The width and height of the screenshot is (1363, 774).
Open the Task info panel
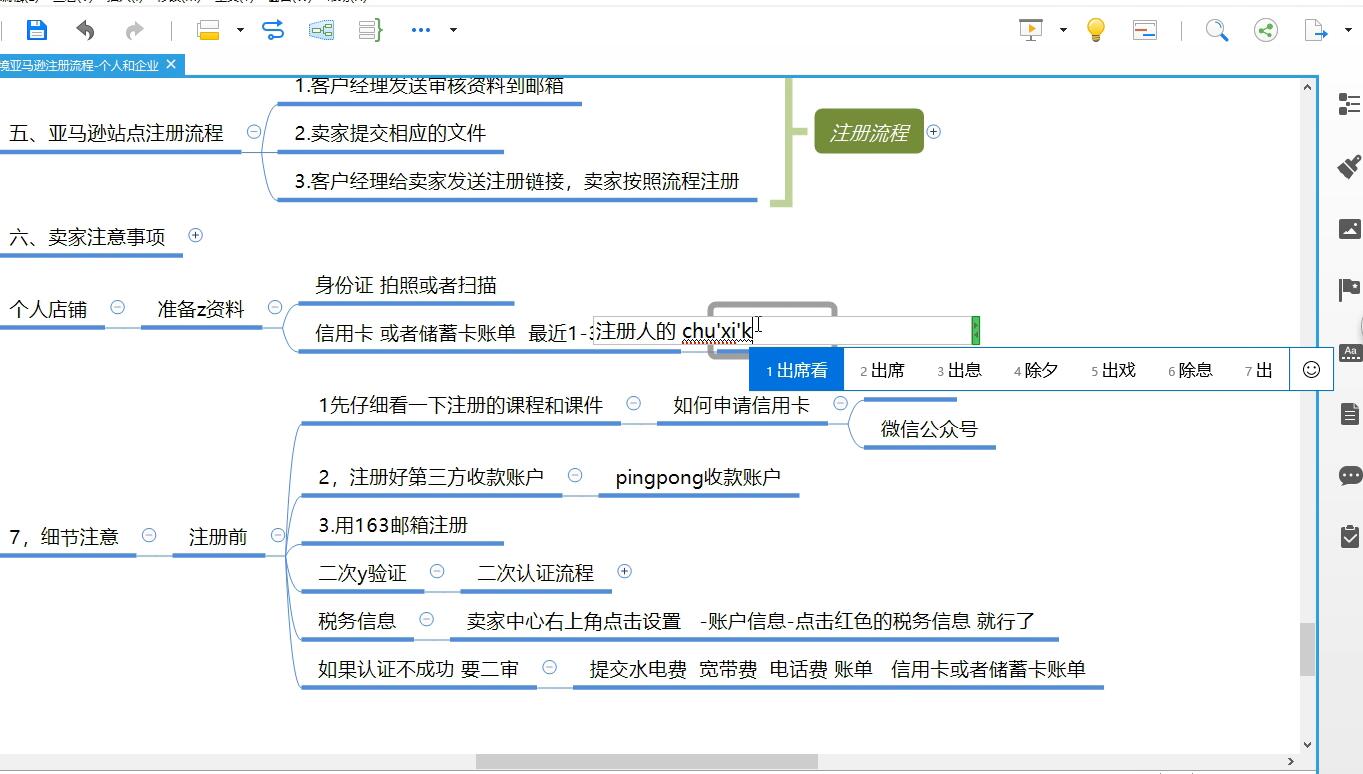click(x=1349, y=537)
